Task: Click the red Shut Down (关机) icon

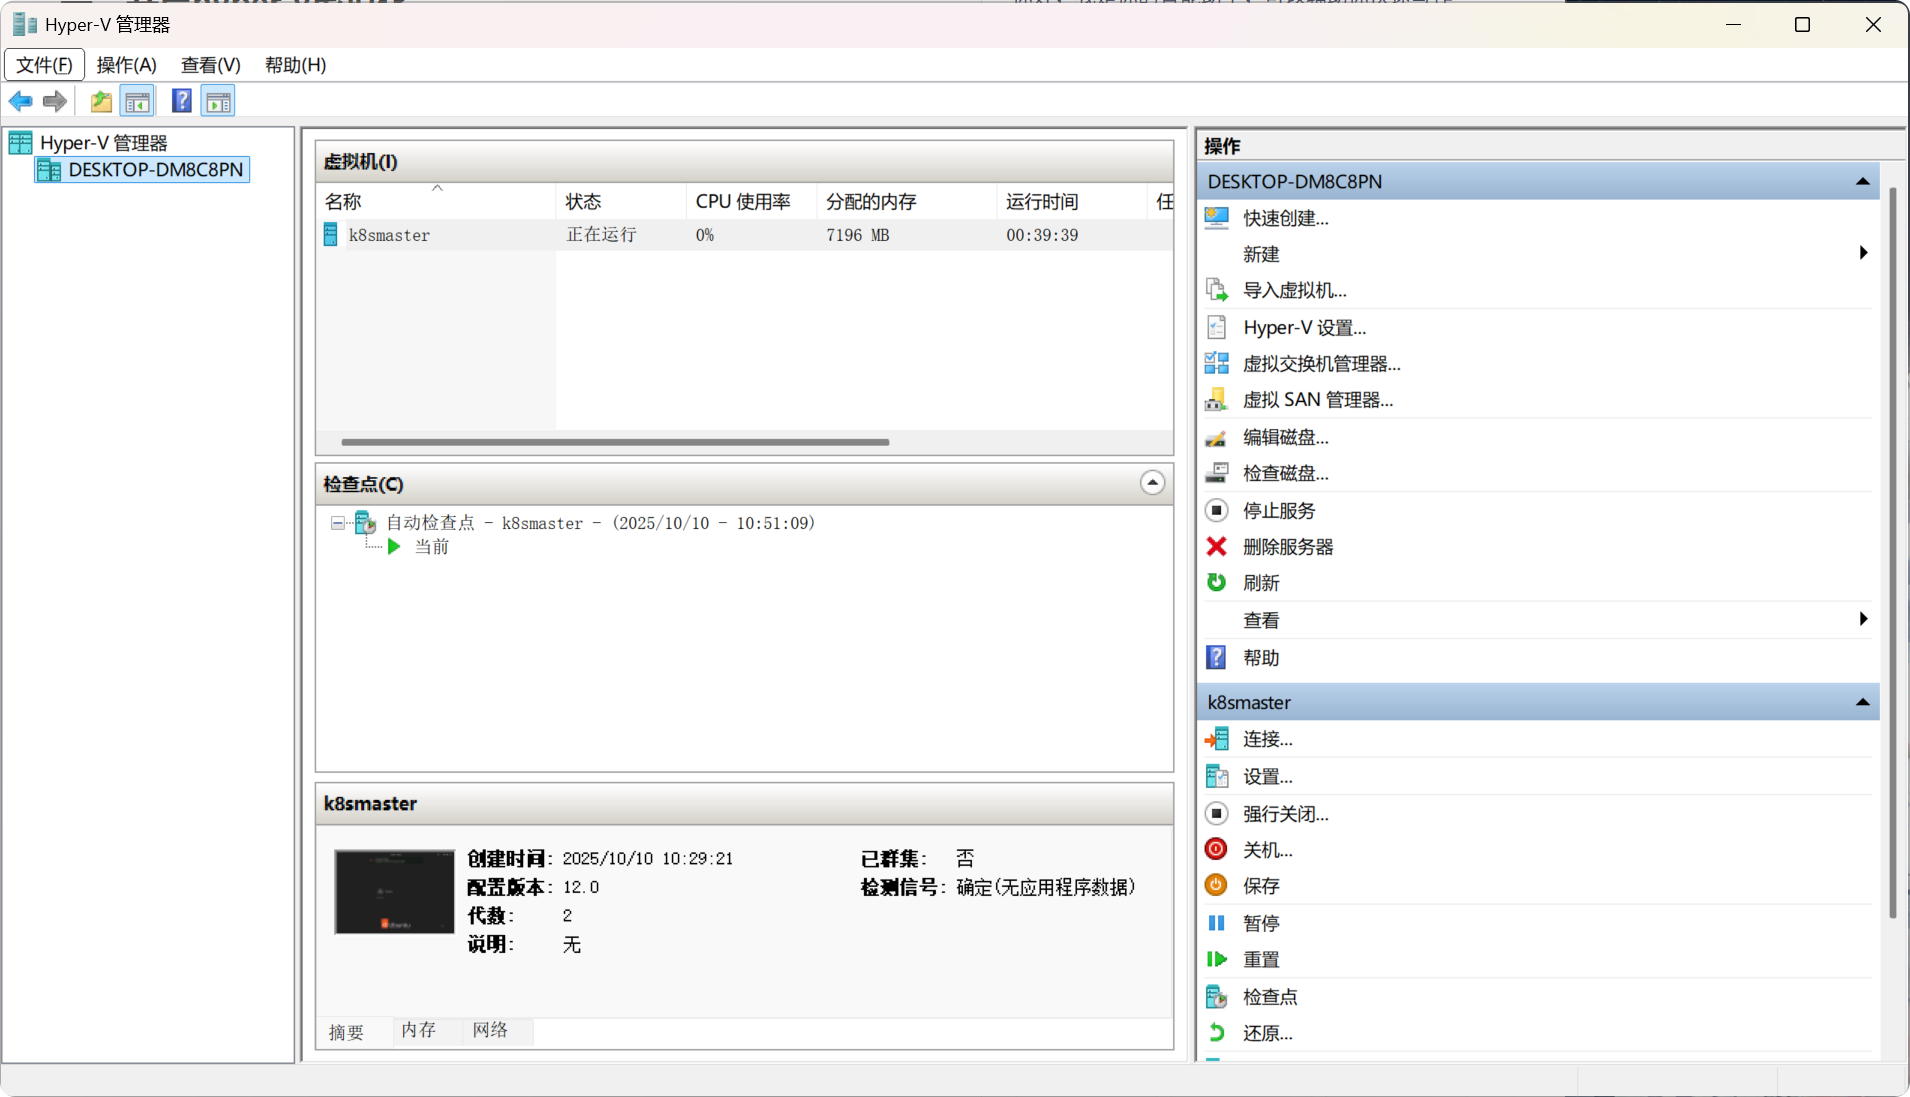Action: click(x=1216, y=849)
